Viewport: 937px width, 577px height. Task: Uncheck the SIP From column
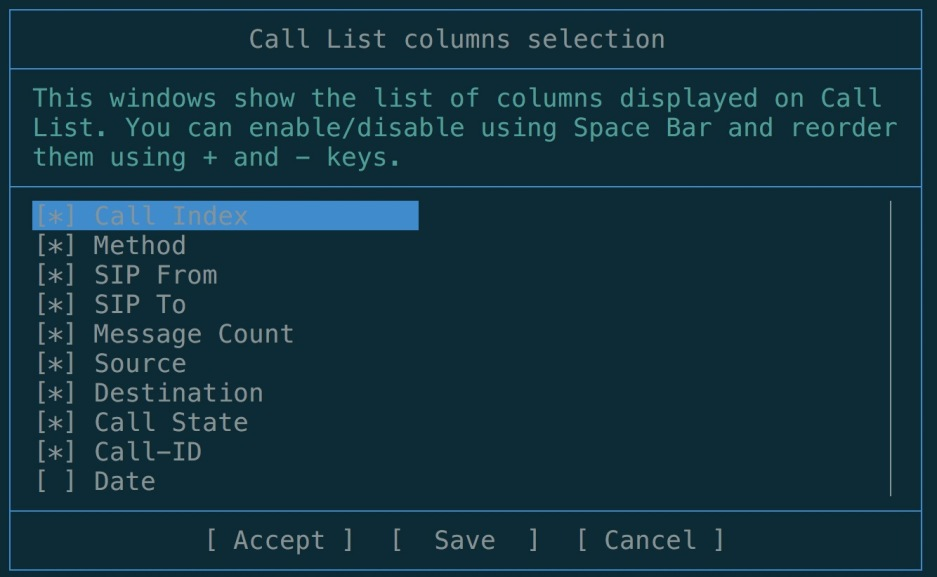[x=55, y=275]
